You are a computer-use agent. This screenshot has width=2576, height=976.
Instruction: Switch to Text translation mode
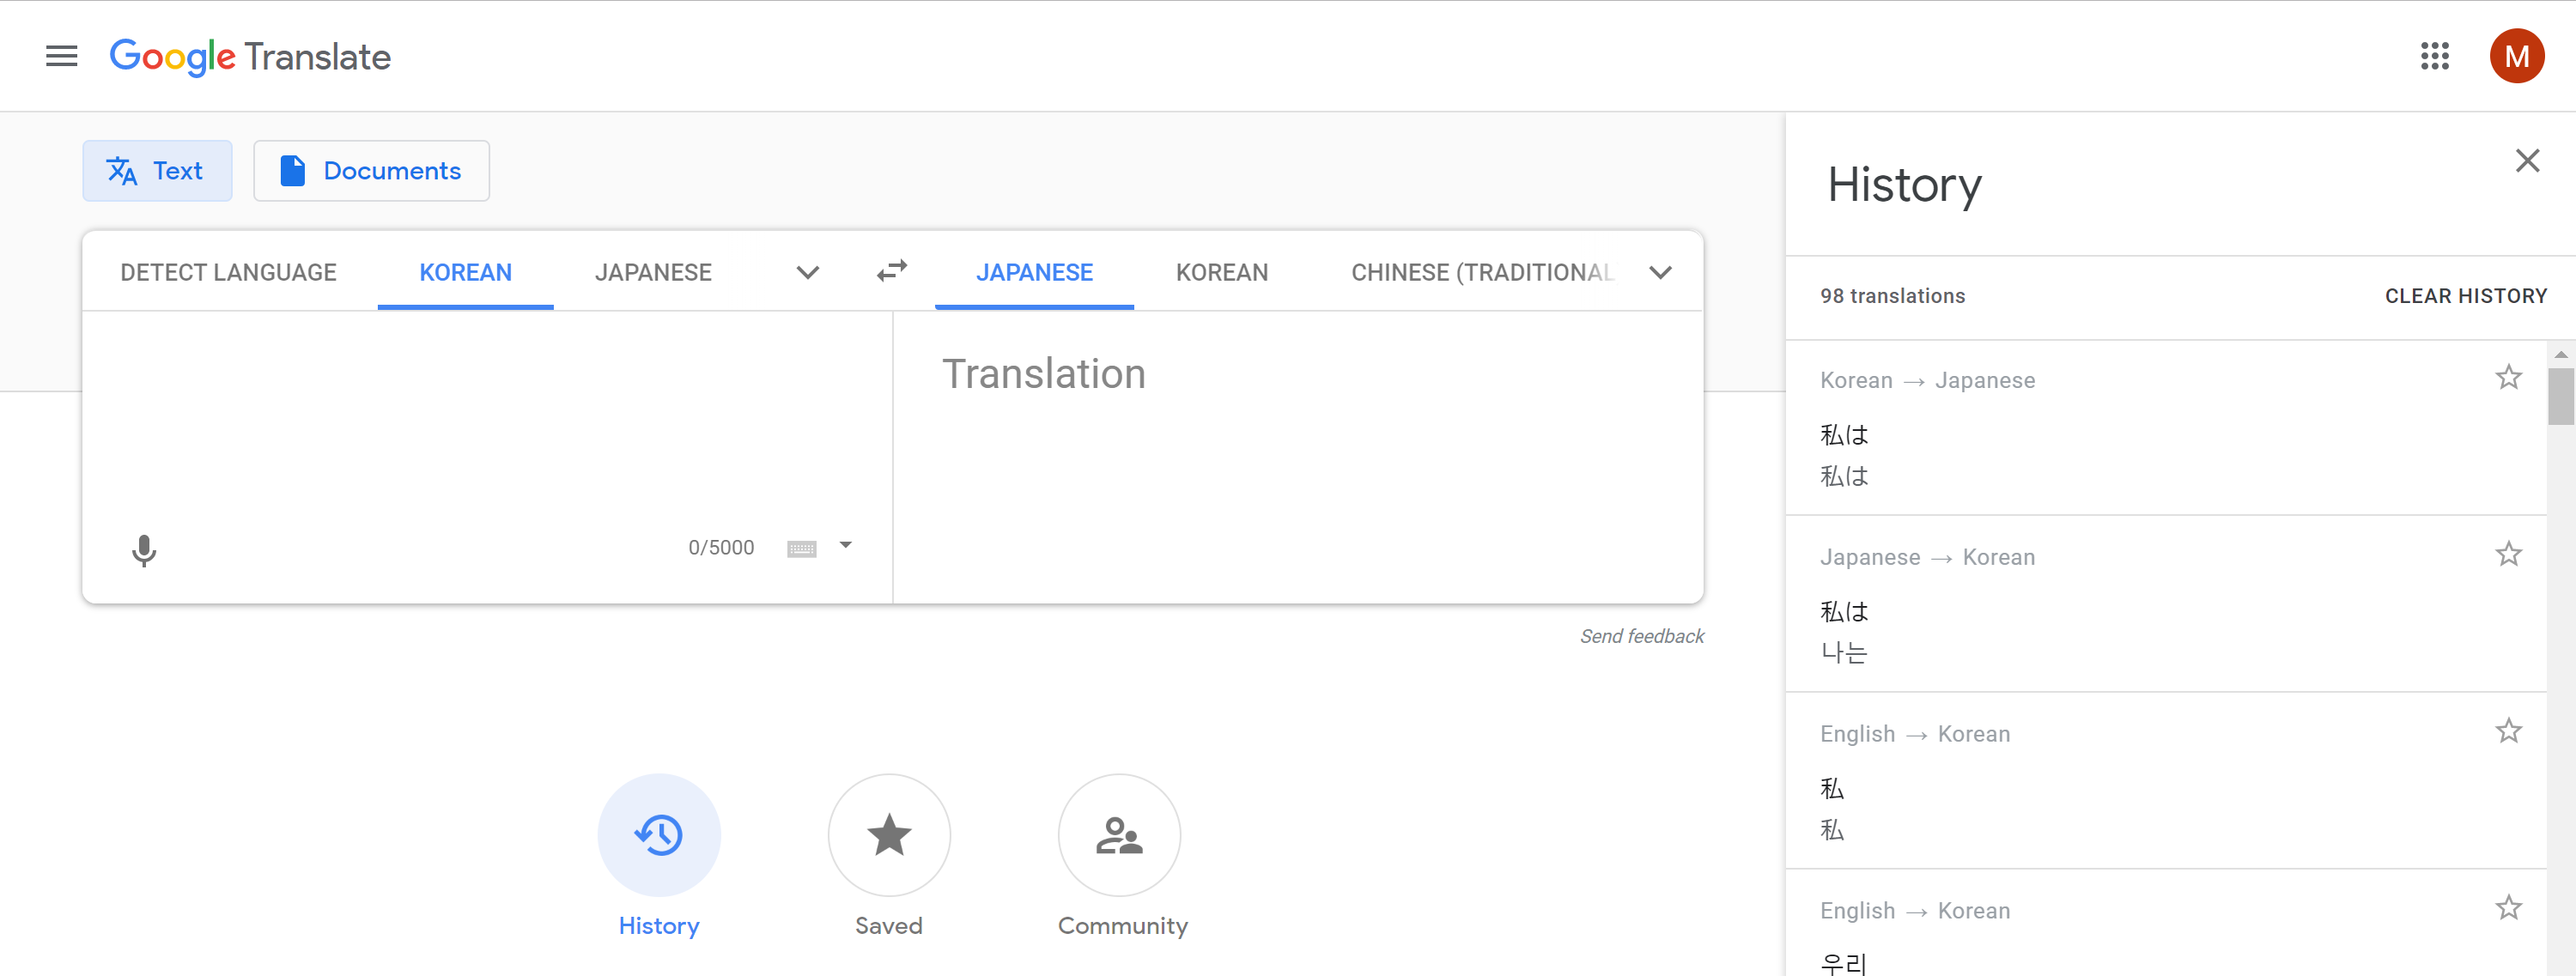click(157, 171)
